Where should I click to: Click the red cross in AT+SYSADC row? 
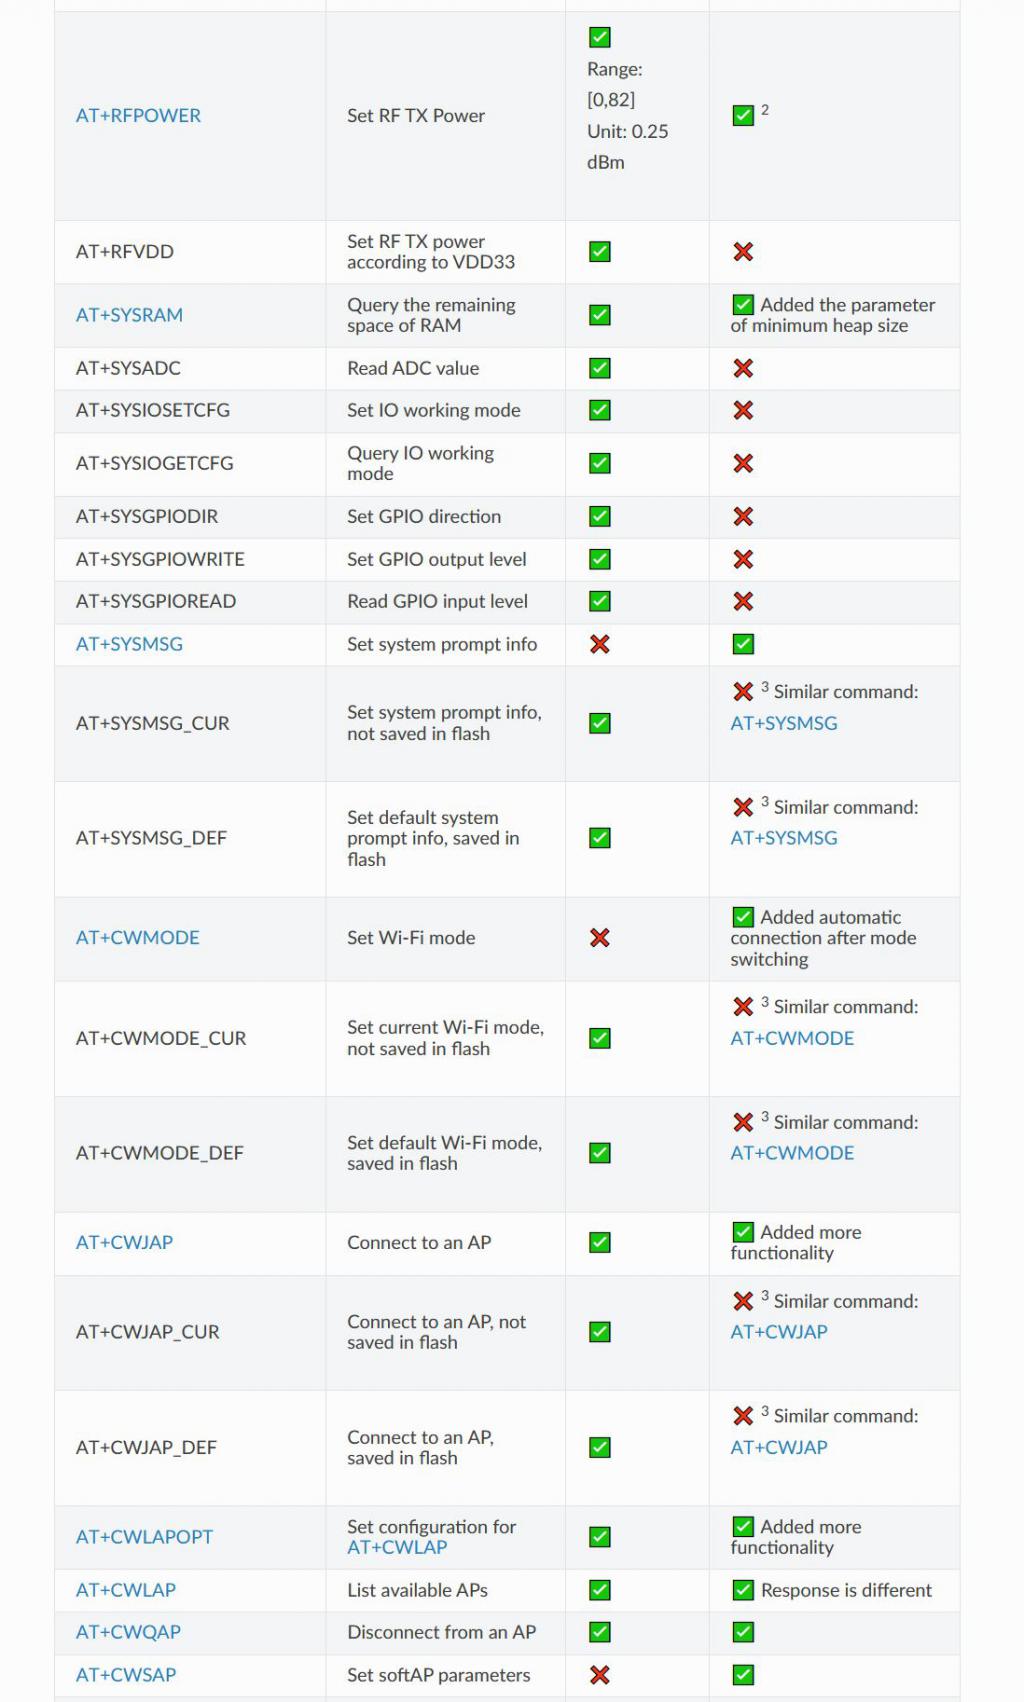pos(743,368)
